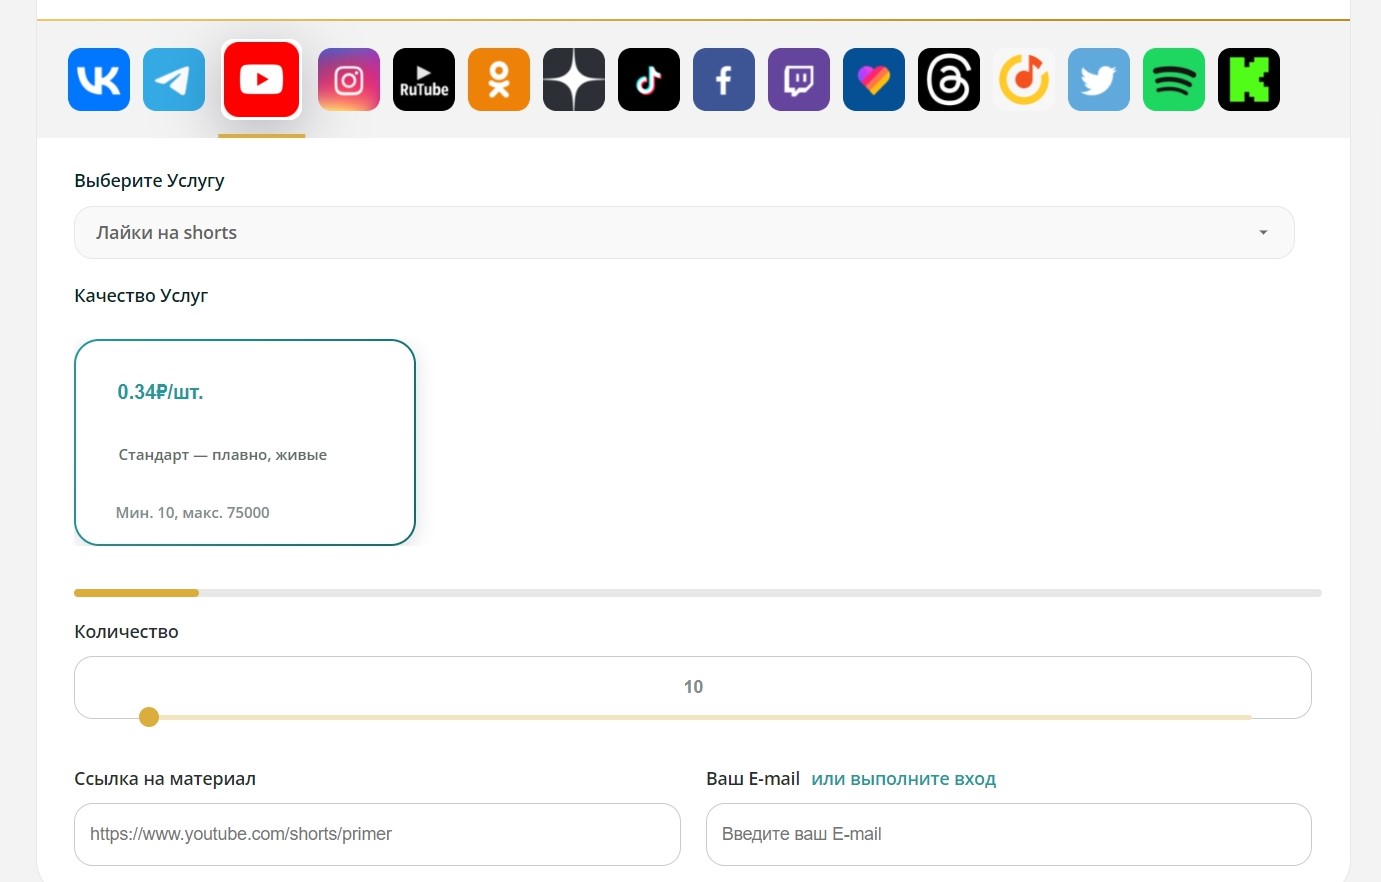The width and height of the screenshot is (1381, 882).
Task: Click the 'Стандарт — плавно, живые' description
Action: coord(223,455)
